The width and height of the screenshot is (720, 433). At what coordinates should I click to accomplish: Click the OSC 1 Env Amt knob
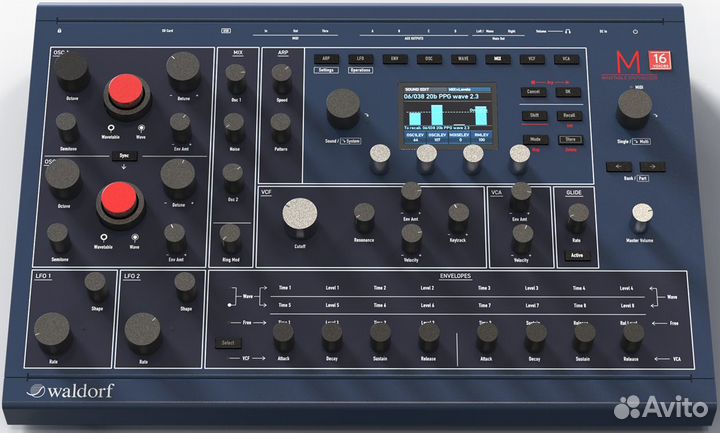tap(180, 127)
